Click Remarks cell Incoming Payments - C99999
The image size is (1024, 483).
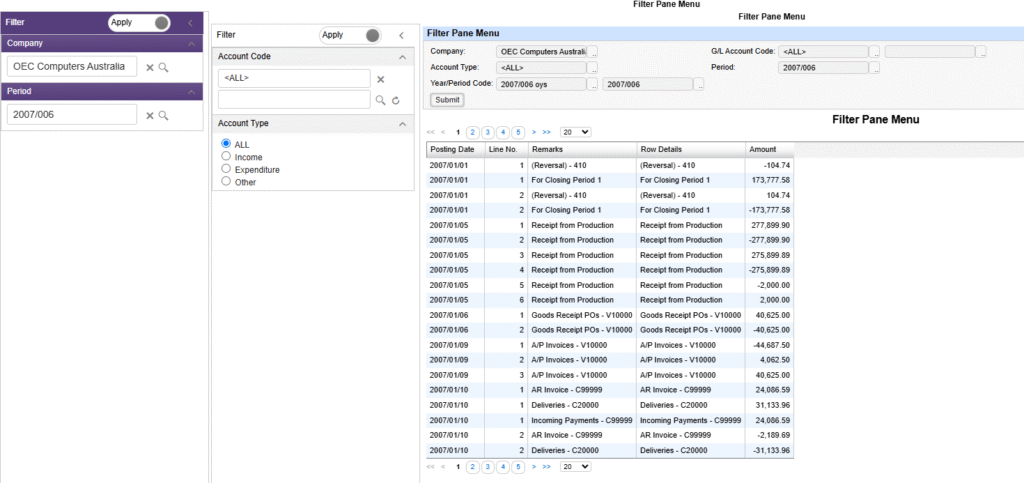coord(582,420)
